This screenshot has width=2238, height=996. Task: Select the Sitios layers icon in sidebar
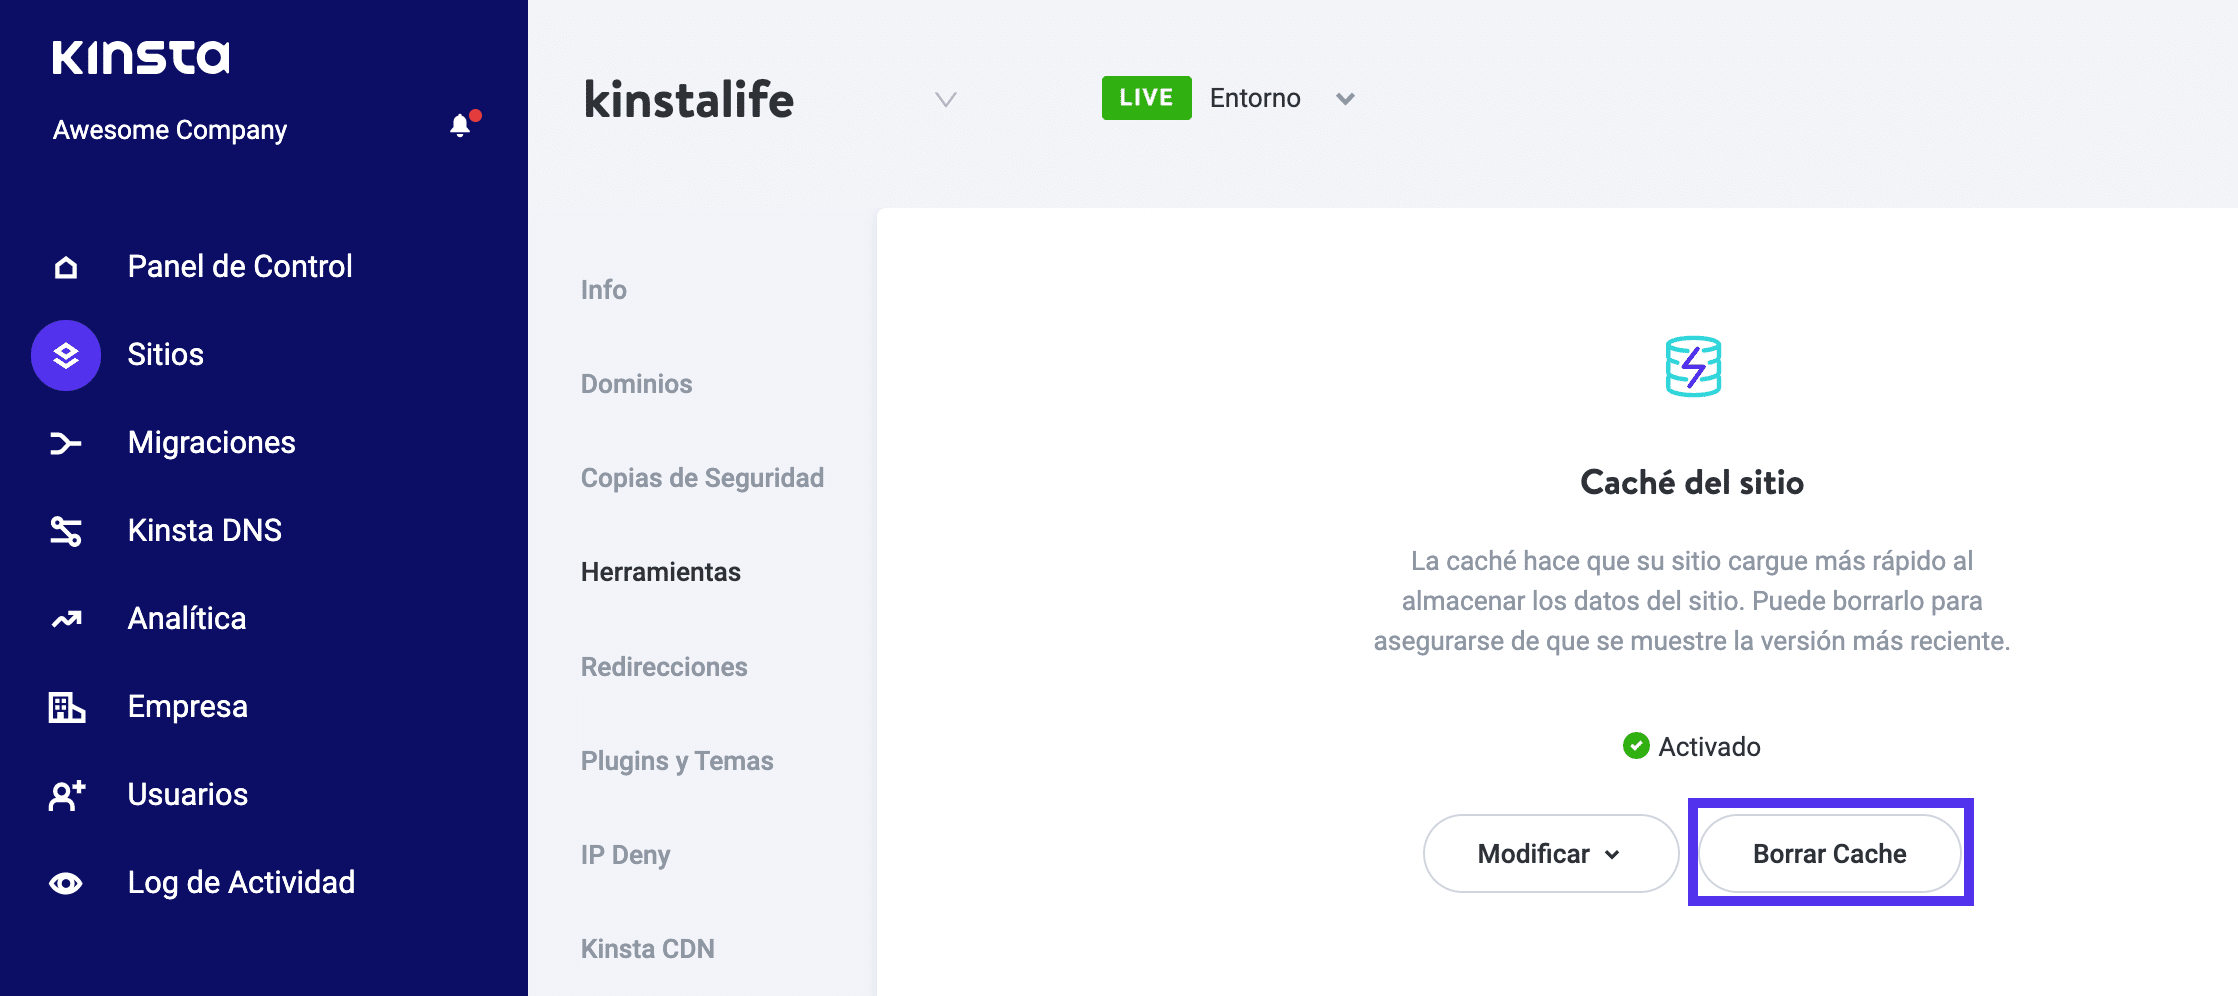point(65,355)
